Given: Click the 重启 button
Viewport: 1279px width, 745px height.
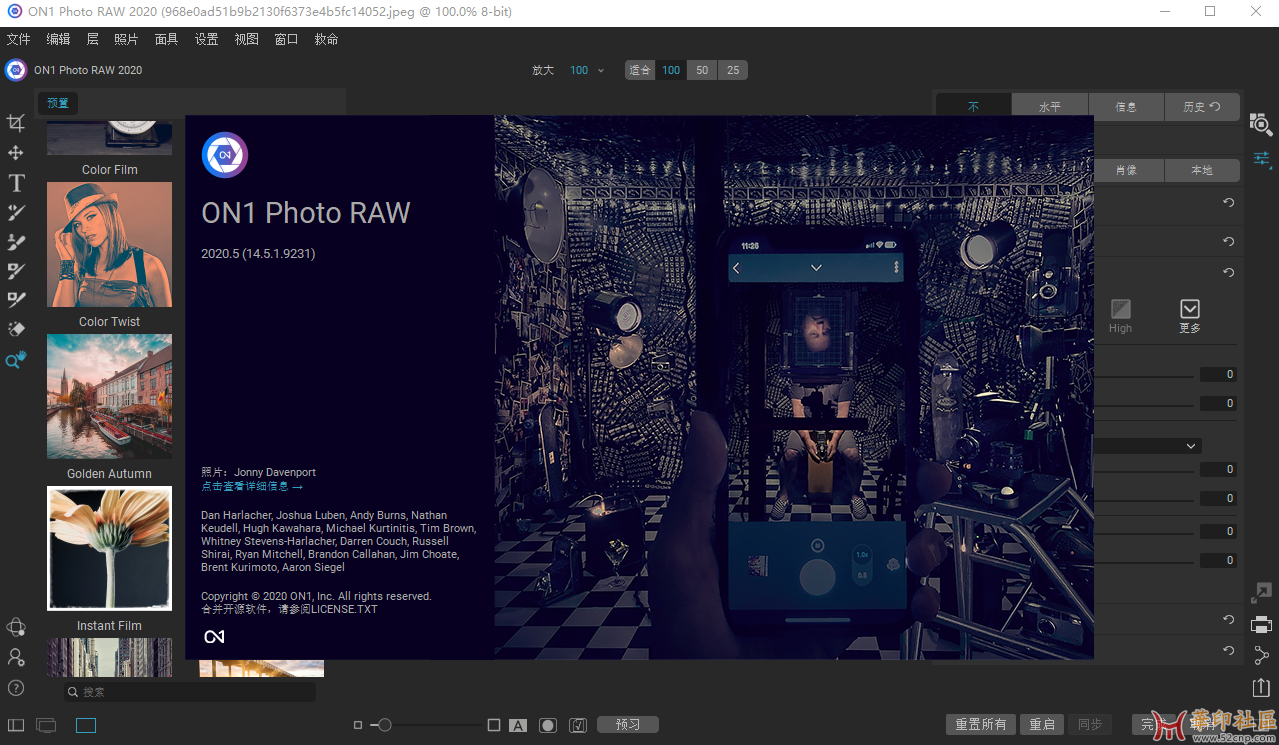Looking at the screenshot, I should pos(1042,725).
